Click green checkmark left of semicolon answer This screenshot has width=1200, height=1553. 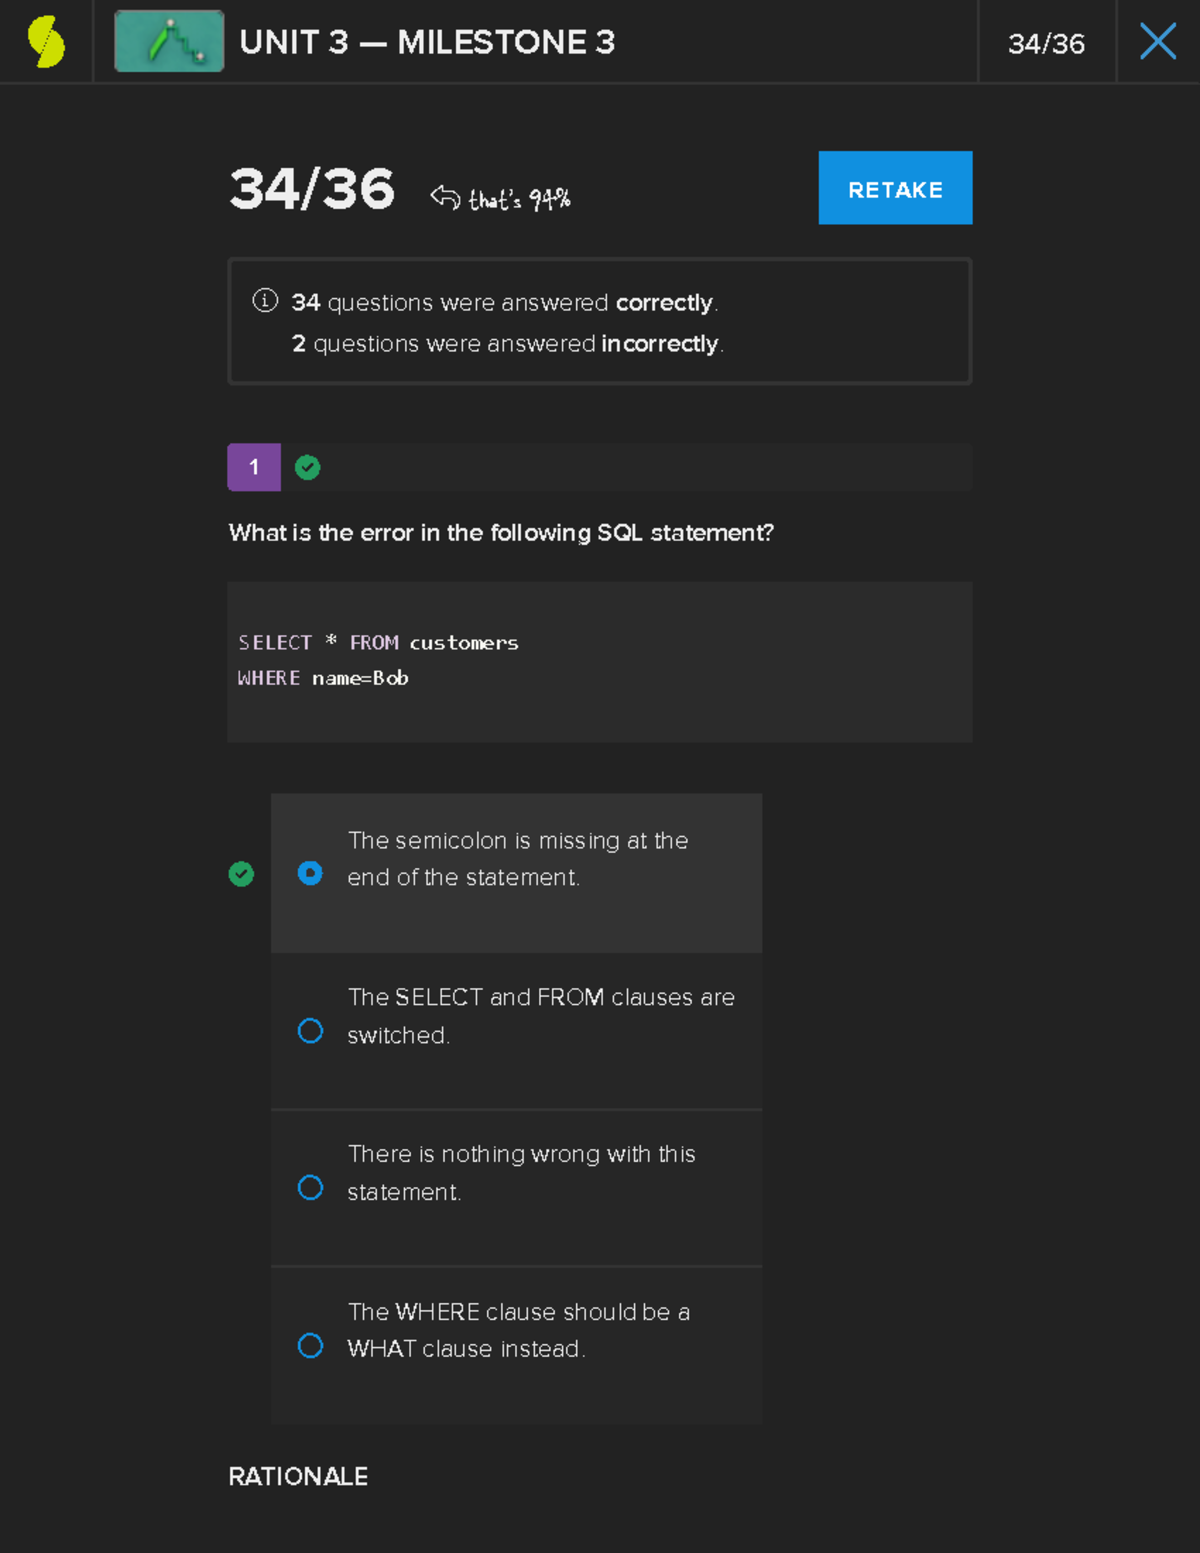tap(241, 874)
